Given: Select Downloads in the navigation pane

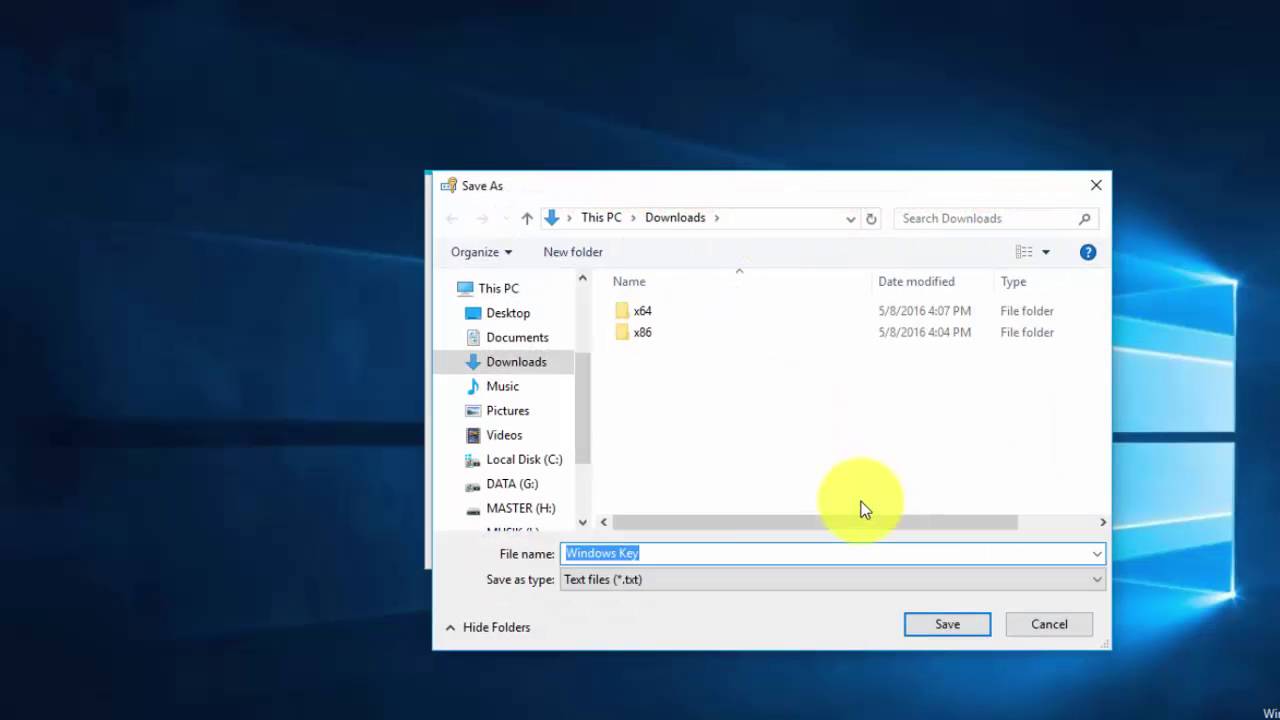Looking at the screenshot, I should (516, 362).
